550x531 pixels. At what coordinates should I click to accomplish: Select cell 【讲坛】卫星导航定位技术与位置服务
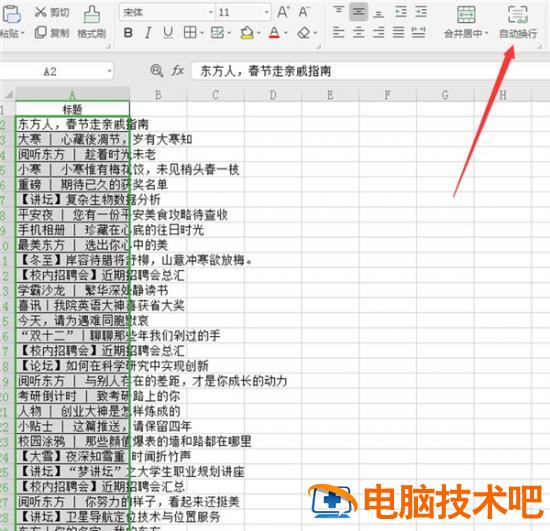point(72,517)
